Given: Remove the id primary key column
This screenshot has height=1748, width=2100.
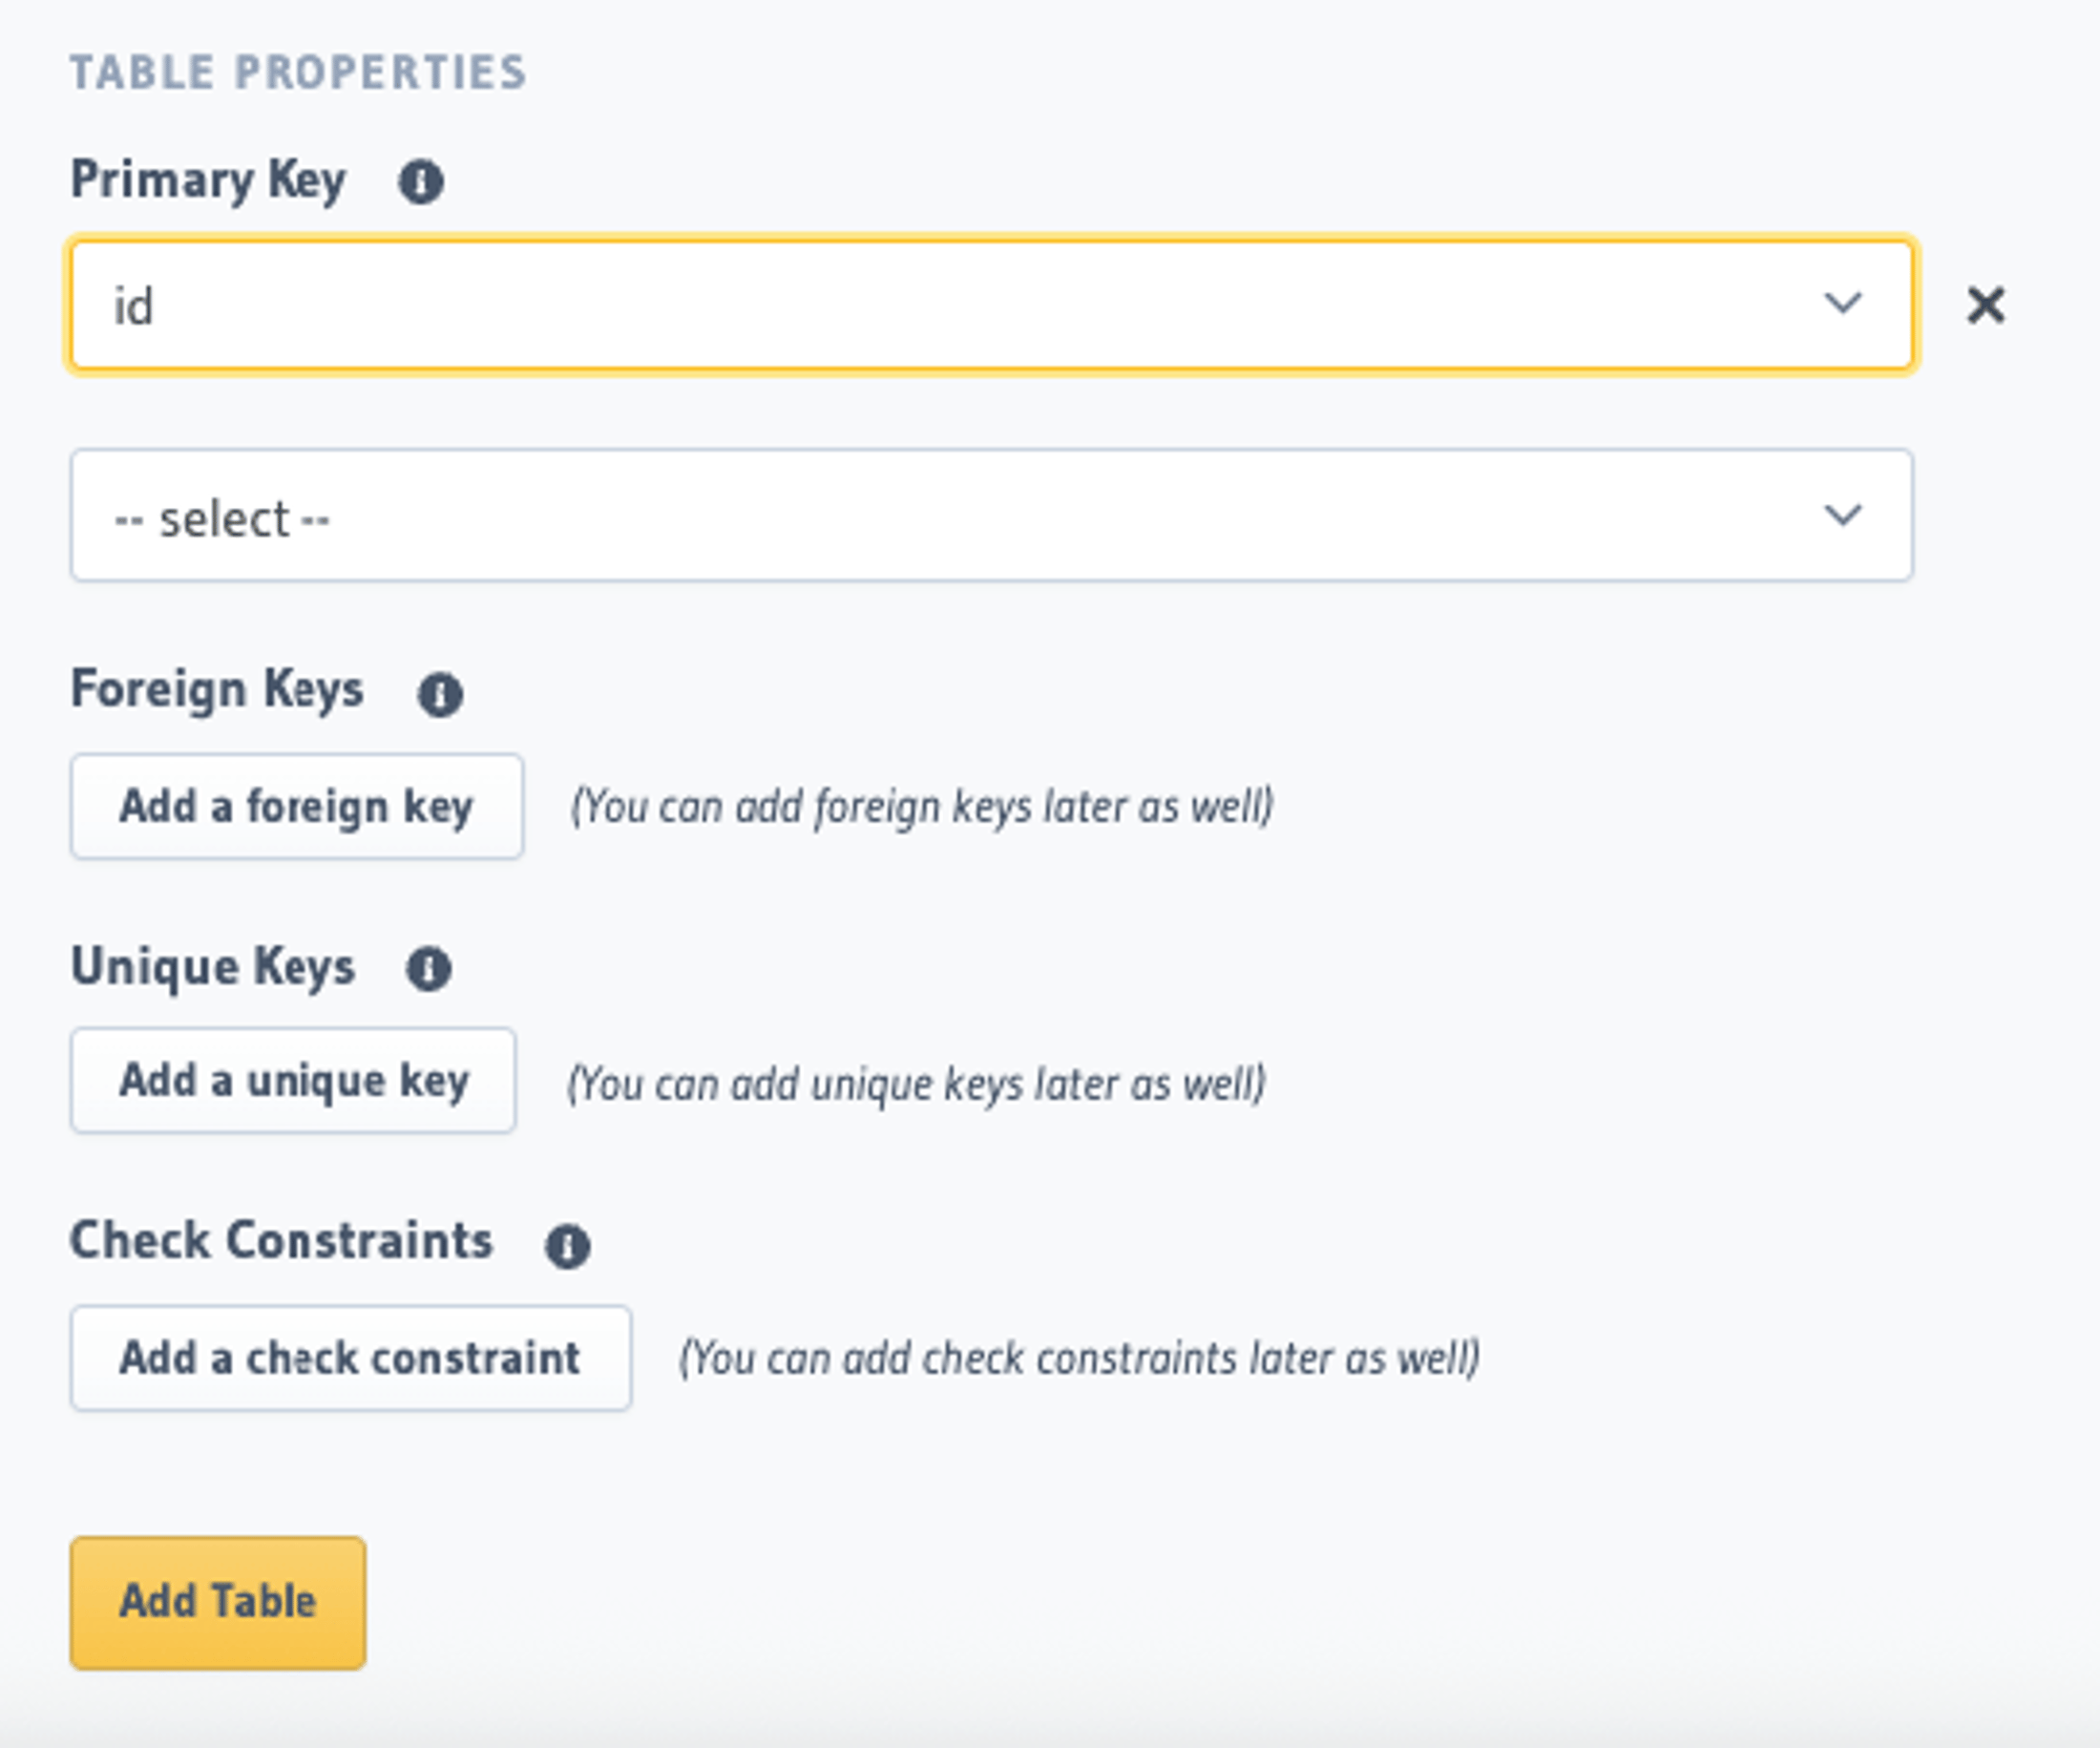Looking at the screenshot, I should tap(1985, 305).
